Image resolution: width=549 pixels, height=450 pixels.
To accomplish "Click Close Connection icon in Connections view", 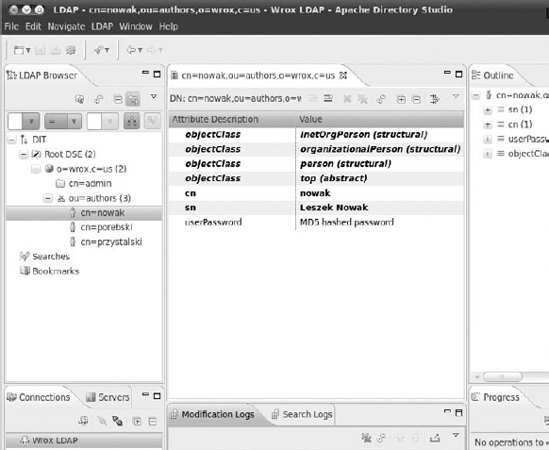I will [117, 421].
